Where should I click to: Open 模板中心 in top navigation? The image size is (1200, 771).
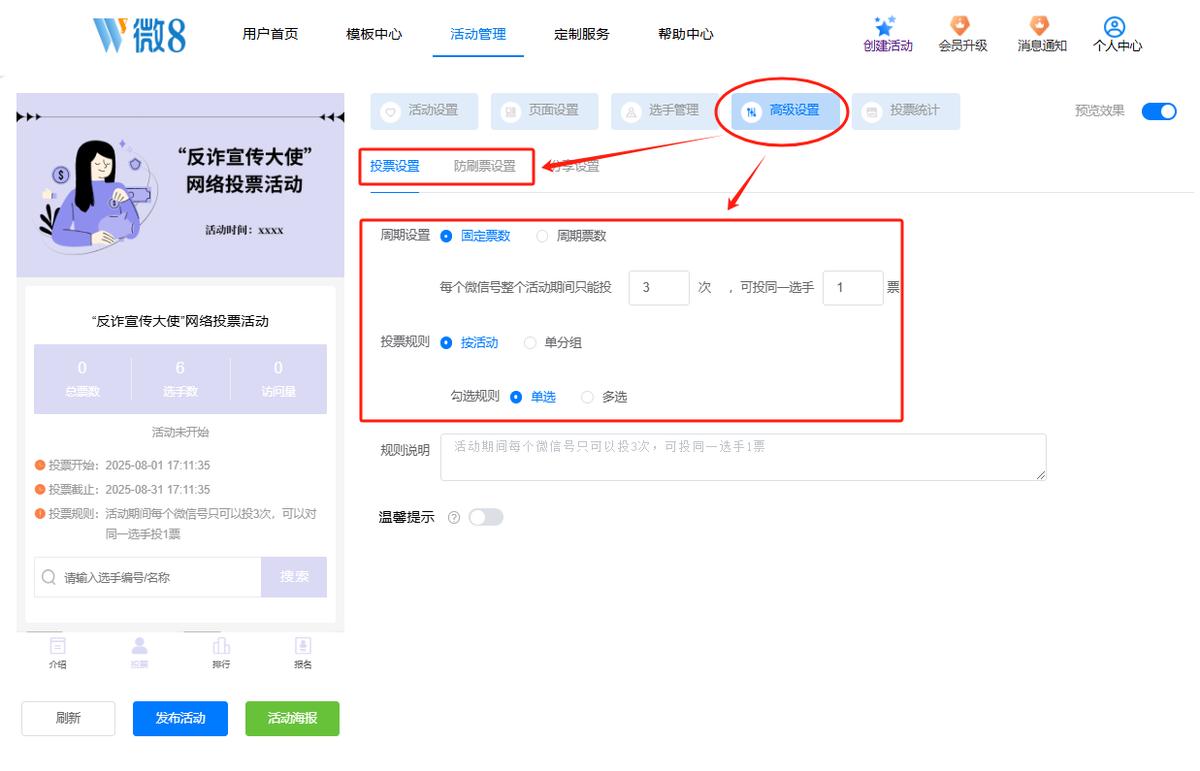(x=374, y=34)
